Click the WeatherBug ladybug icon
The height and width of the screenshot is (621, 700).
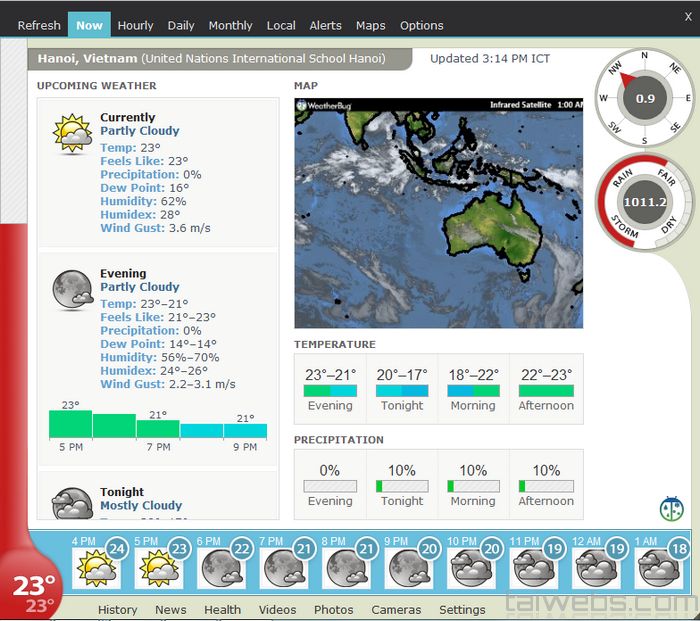[671, 508]
